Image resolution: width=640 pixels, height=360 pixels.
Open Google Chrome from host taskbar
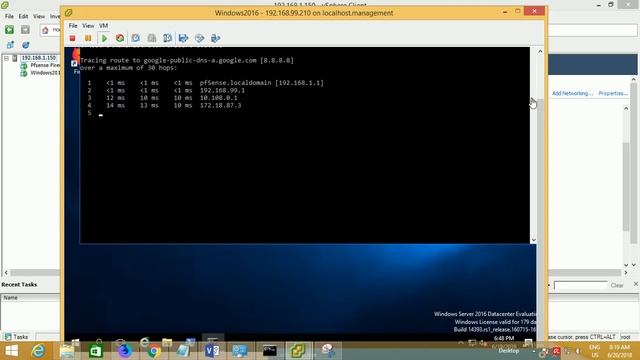click(x=153, y=351)
